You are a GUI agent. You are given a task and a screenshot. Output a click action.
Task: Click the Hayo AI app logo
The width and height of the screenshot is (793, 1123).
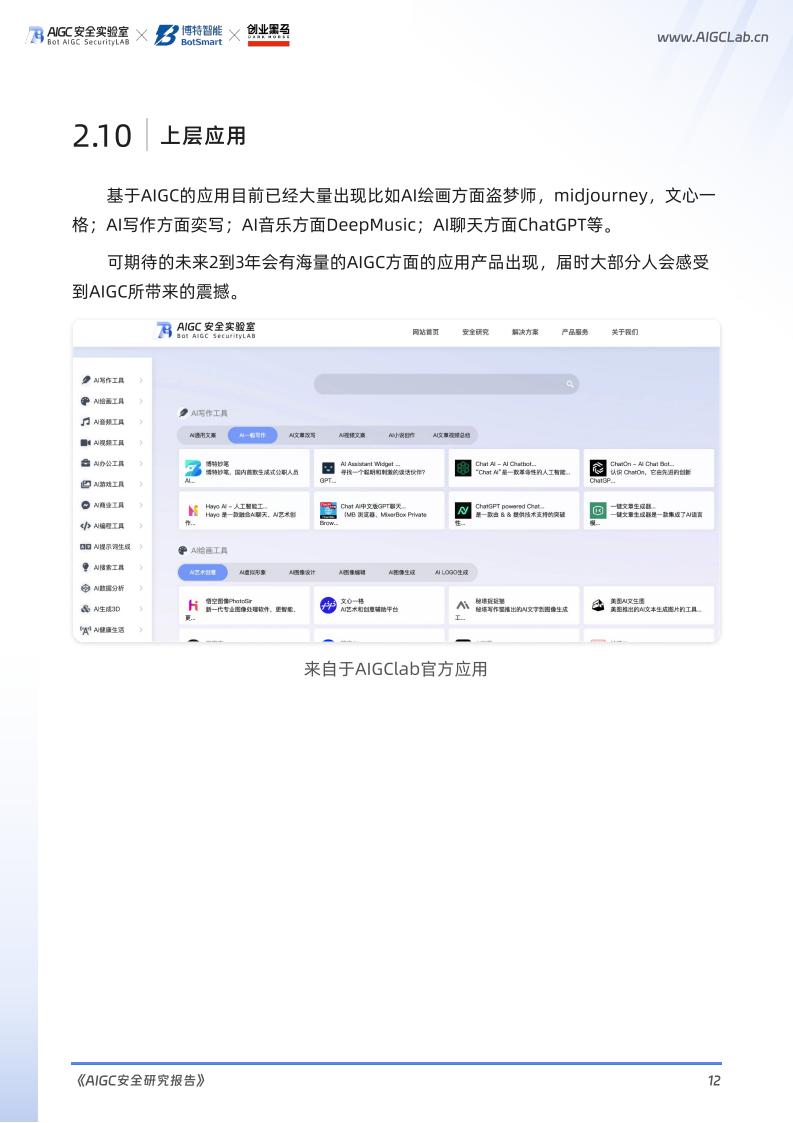point(193,511)
